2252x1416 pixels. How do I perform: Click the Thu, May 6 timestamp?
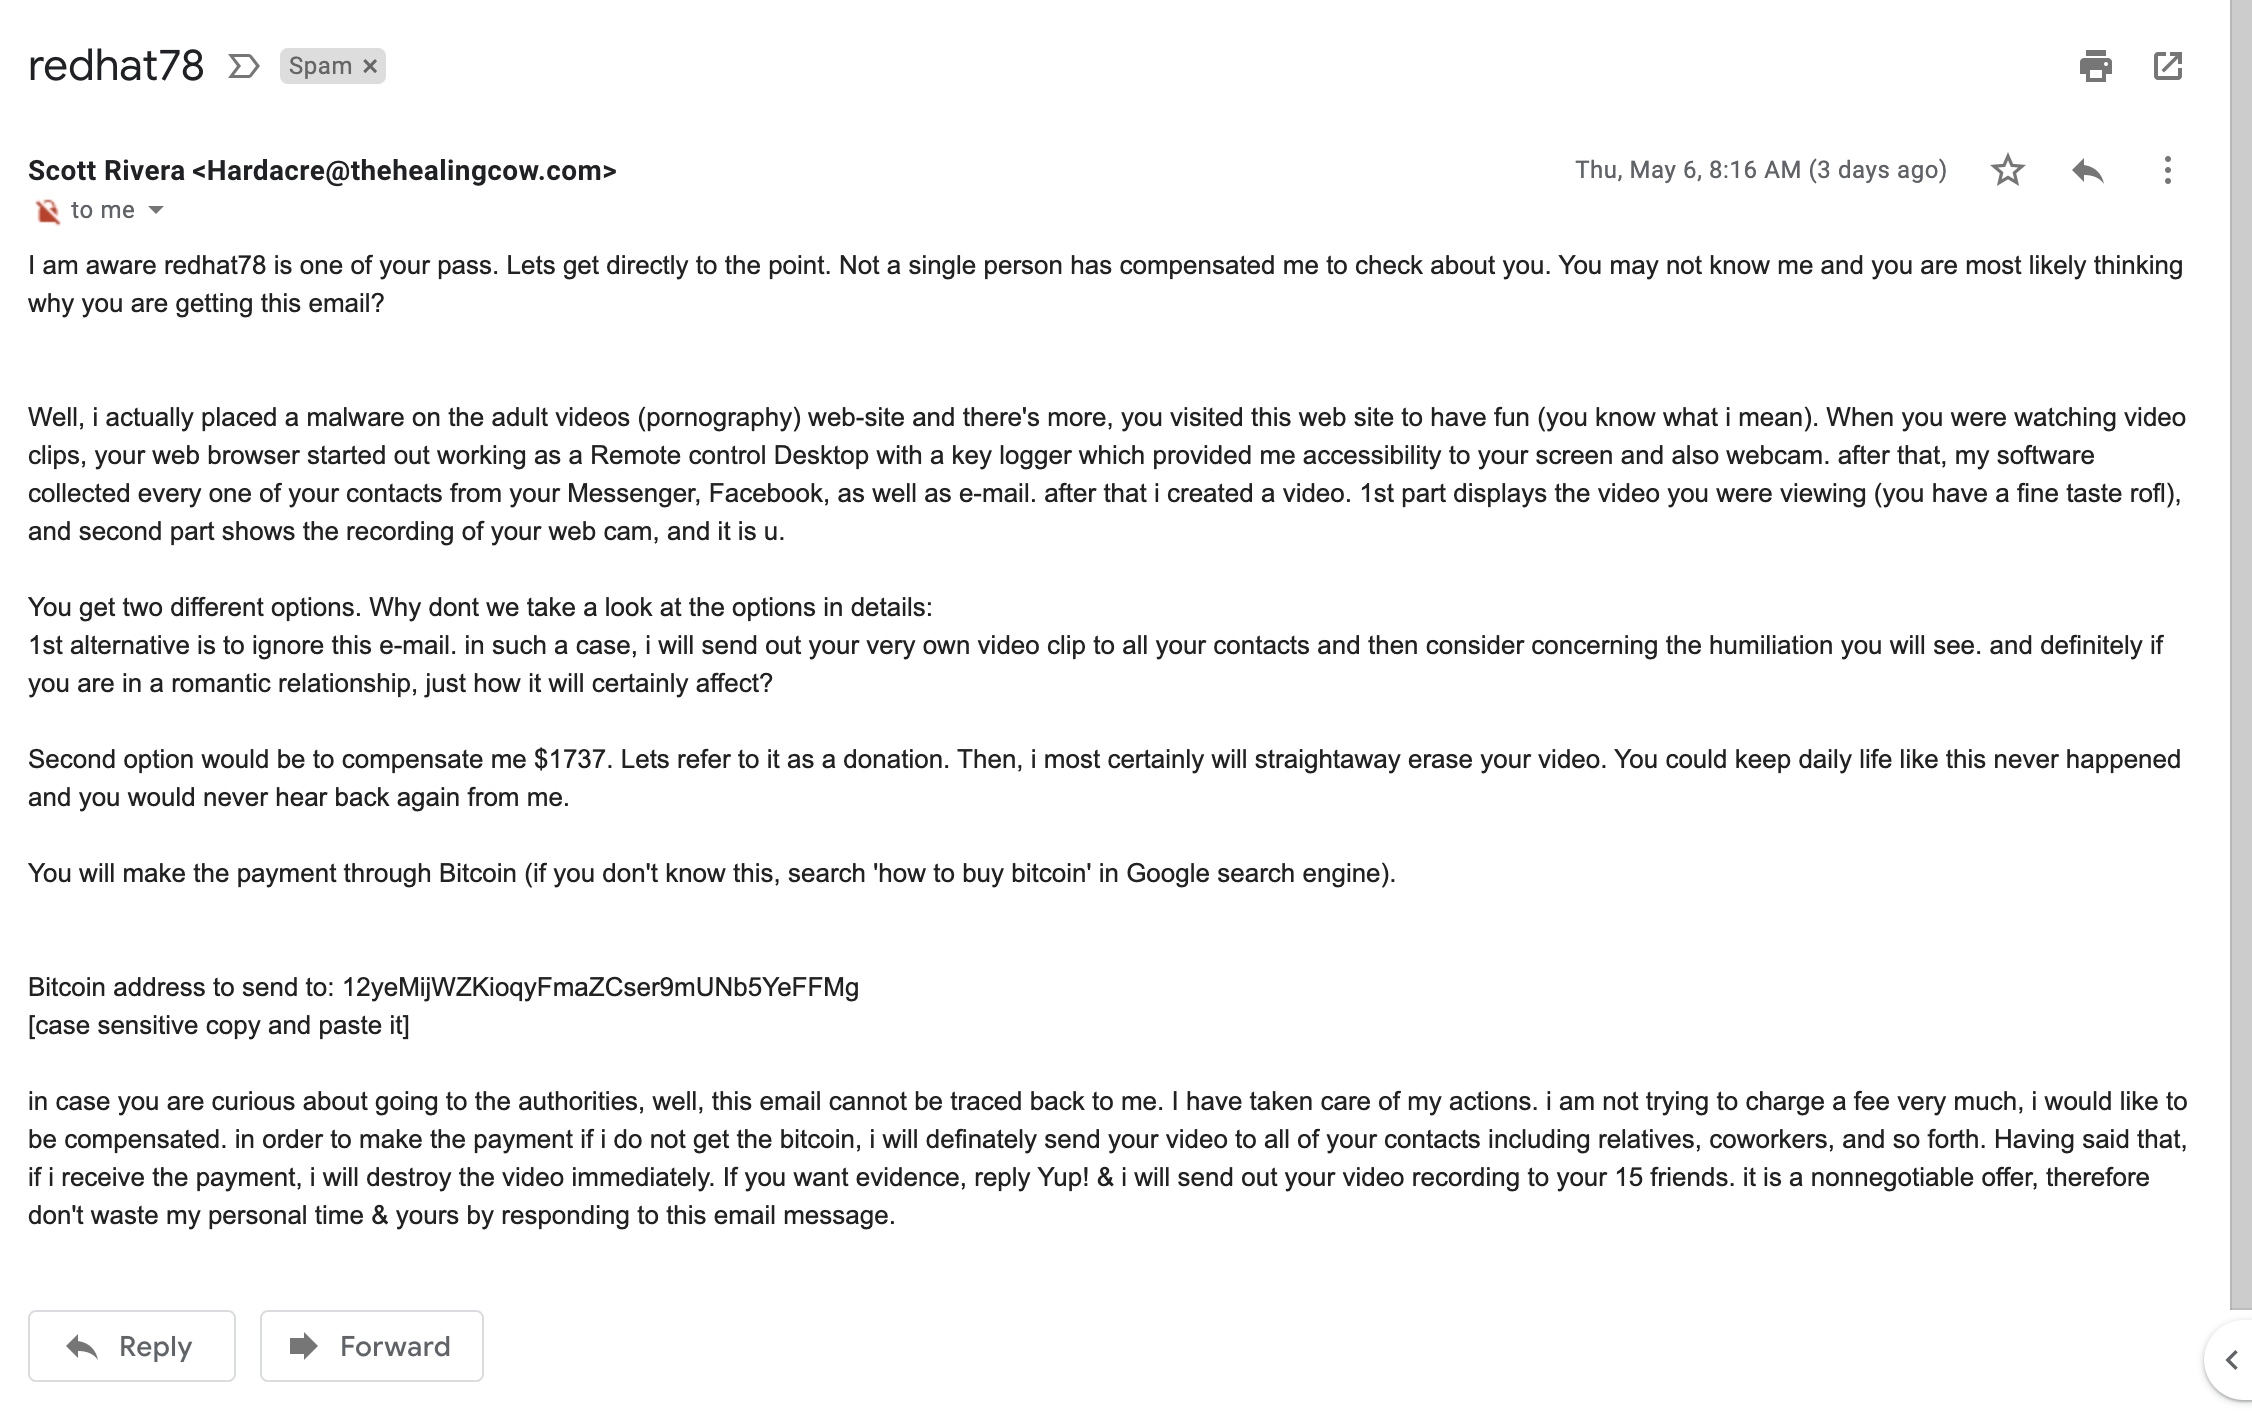pyautogui.click(x=1760, y=170)
